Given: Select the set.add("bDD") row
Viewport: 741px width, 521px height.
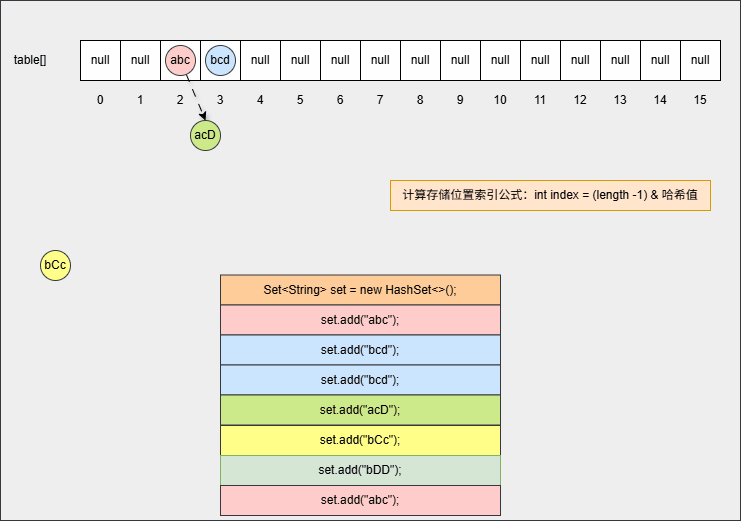Looking at the screenshot, I should pyautogui.click(x=360, y=470).
